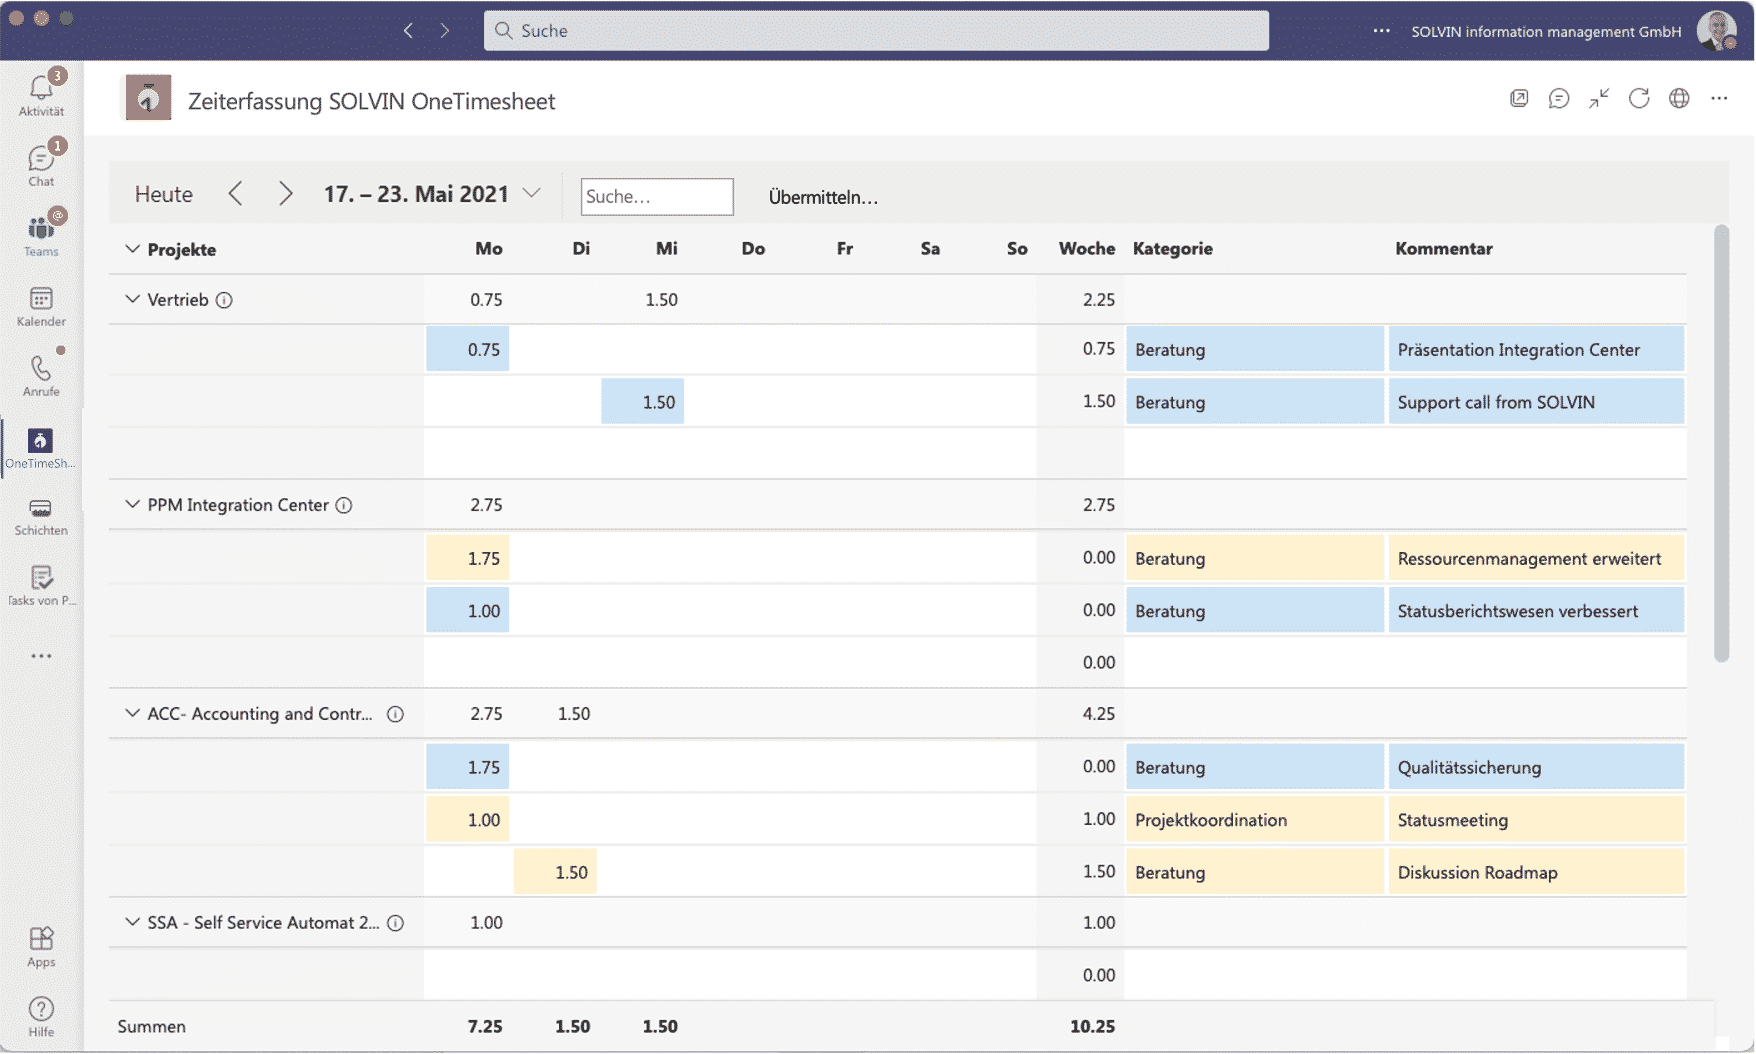This screenshot has width=1756, height=1054.
Task: Open settings ellipsis next to organization name
Action: click(x=1382, y=31)
